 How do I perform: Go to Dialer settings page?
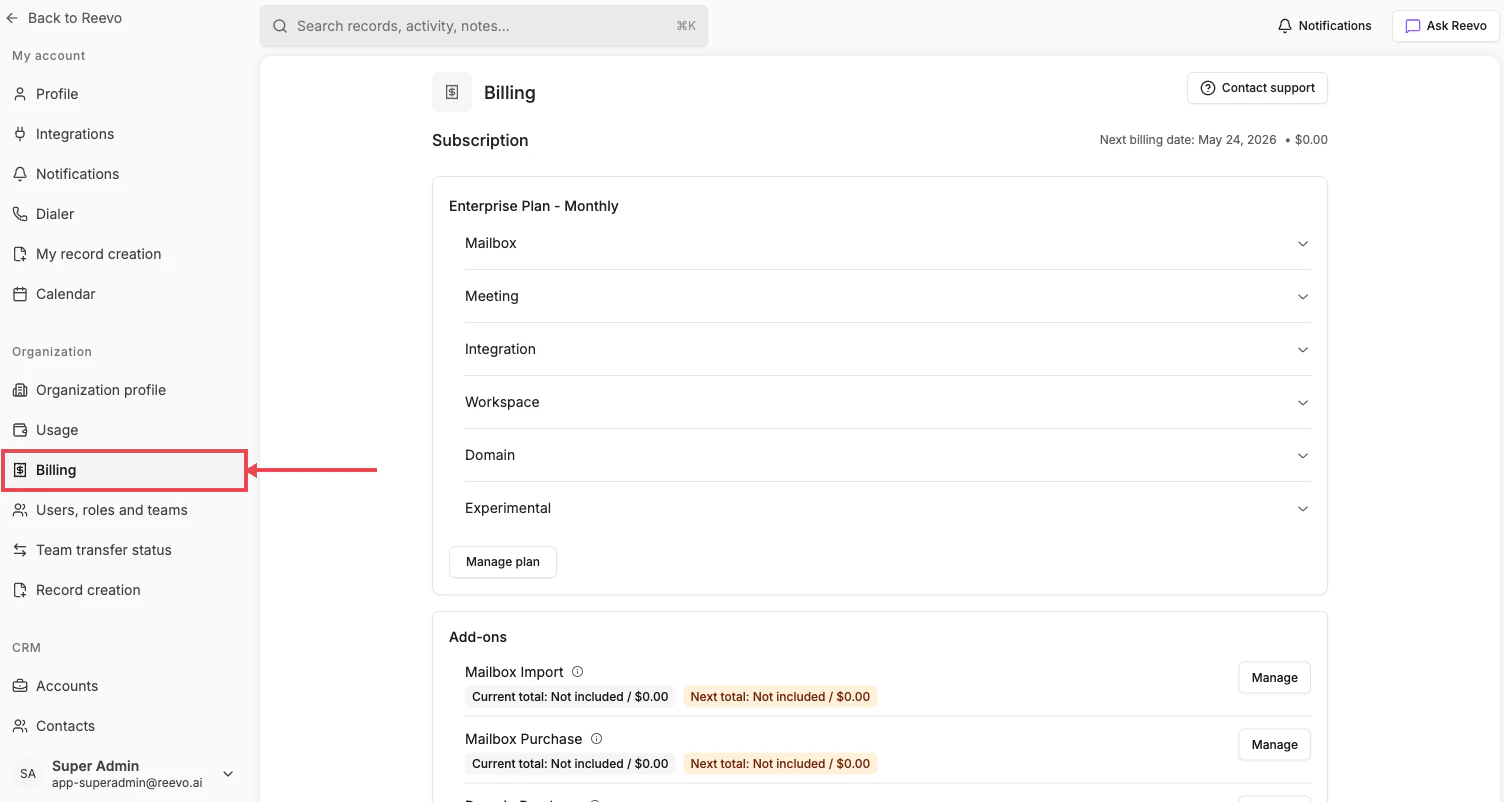tap(125, 214)
